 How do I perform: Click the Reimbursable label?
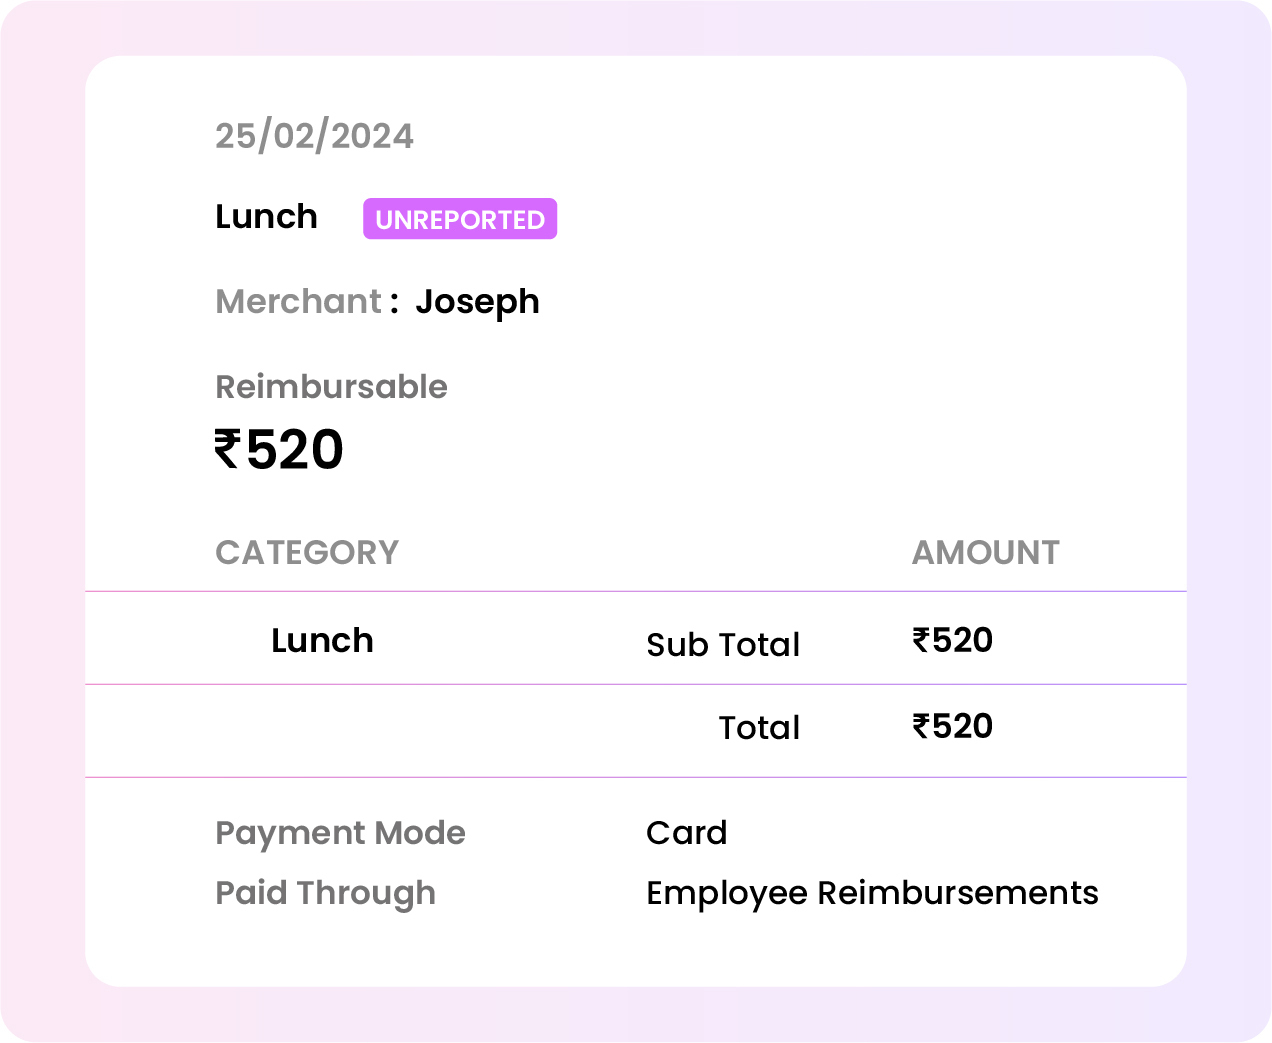click(331, 387)
